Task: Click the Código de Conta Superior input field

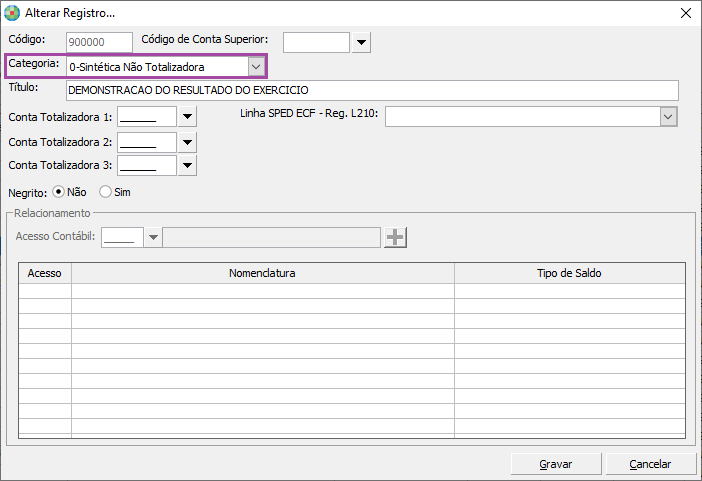Action: (x=316, y=43)
